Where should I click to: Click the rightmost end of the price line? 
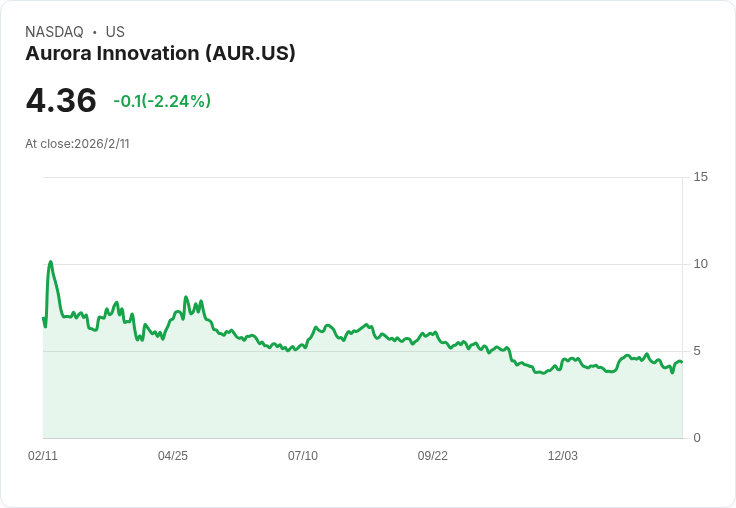click(681, 362)
